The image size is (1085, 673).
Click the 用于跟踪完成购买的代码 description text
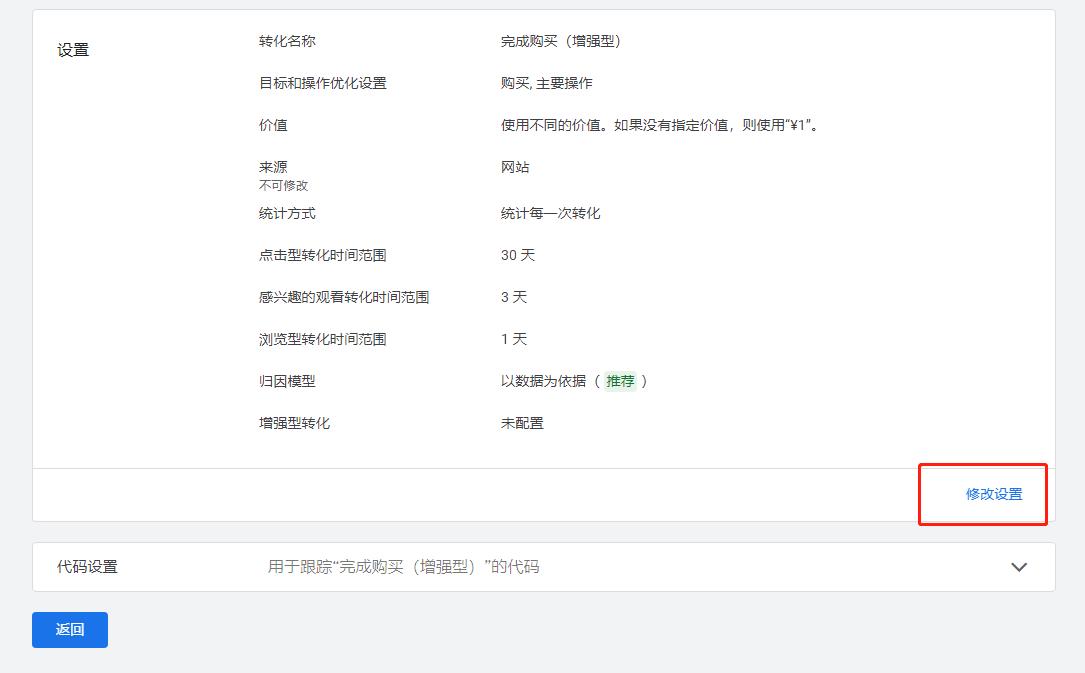(404, 567)
